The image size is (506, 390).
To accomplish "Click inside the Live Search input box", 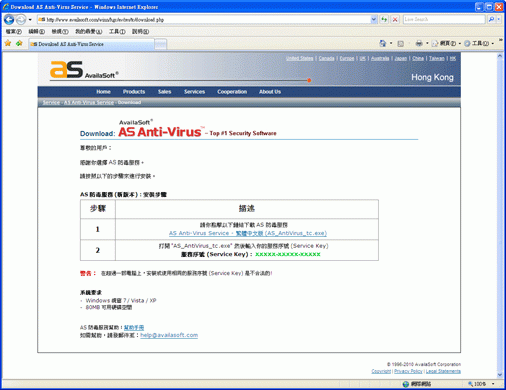I will tap(444, 19).
